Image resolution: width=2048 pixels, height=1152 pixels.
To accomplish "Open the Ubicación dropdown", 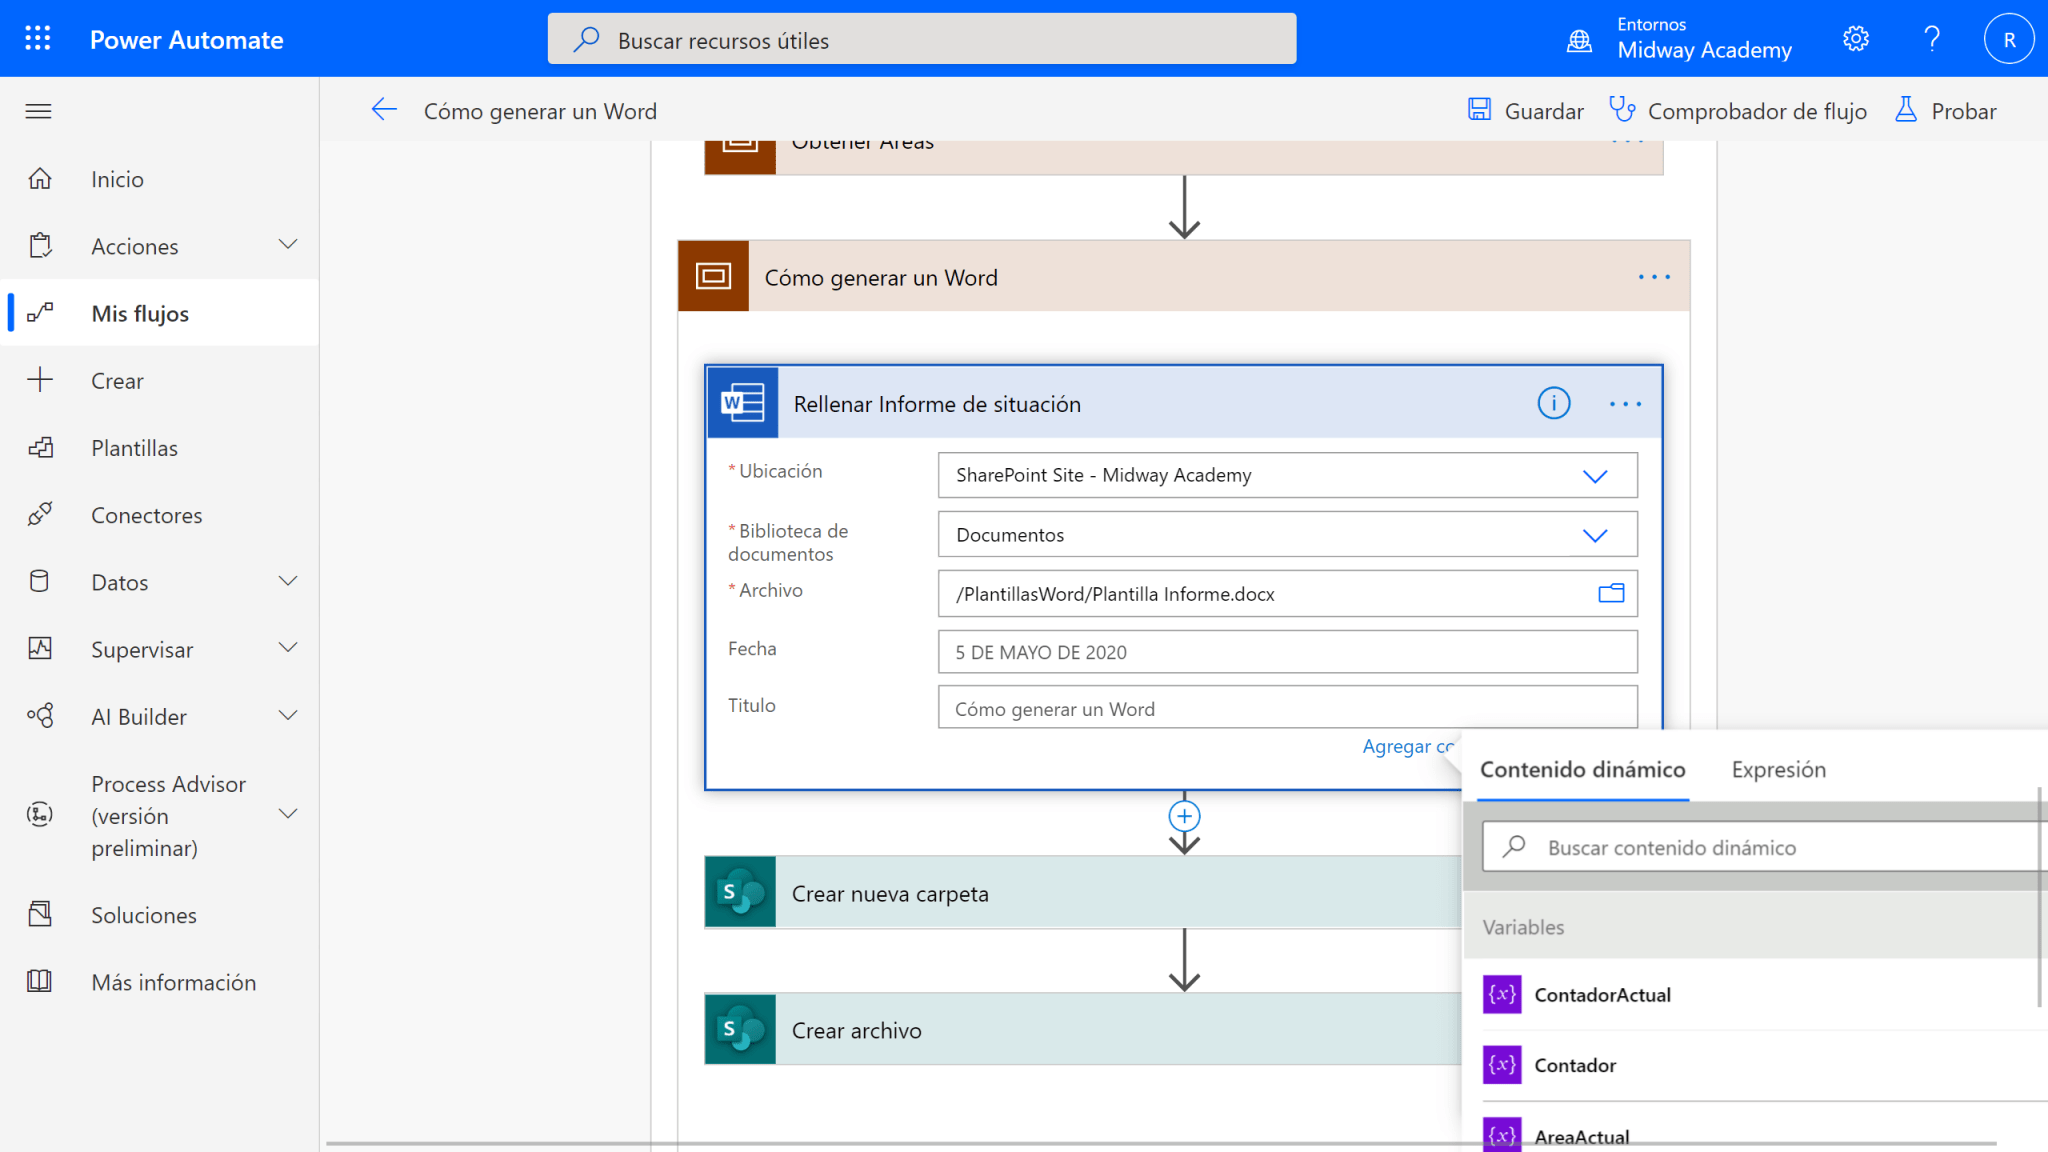I will pos(1596,475).
